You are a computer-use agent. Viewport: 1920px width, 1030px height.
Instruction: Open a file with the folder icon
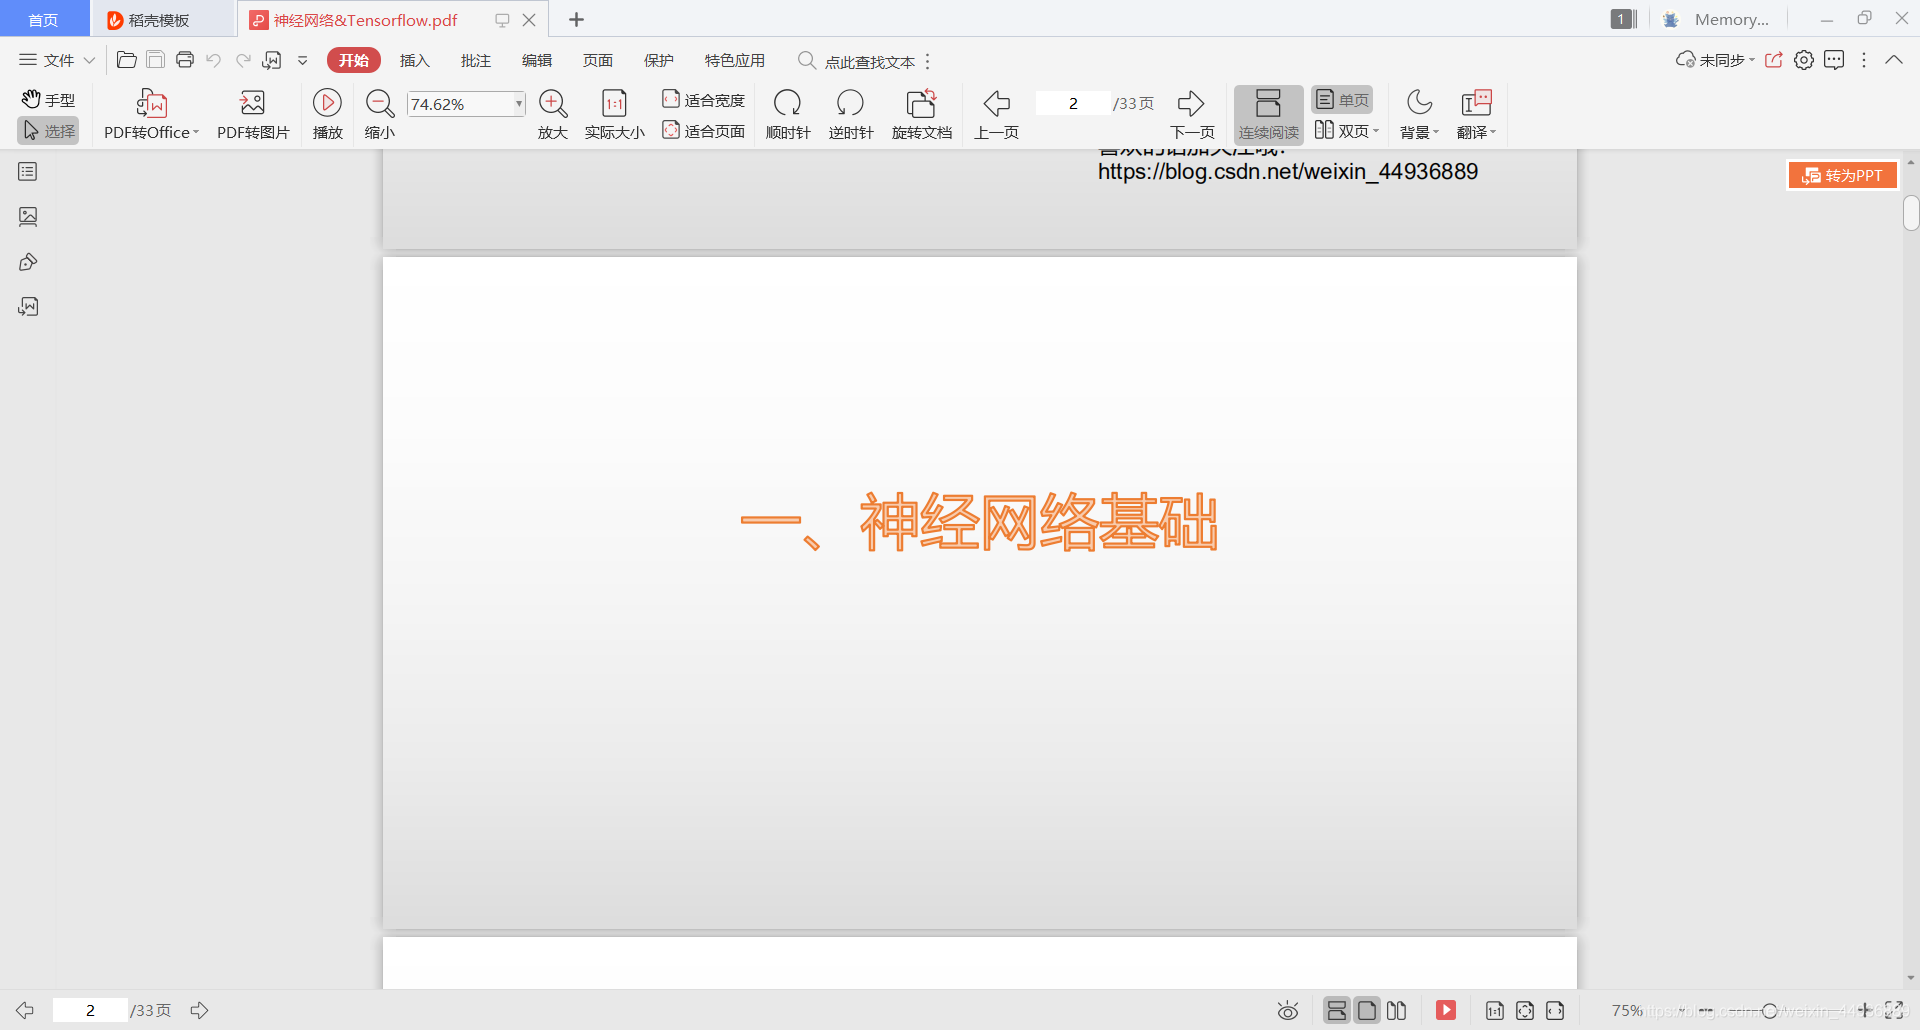[126, 60]
